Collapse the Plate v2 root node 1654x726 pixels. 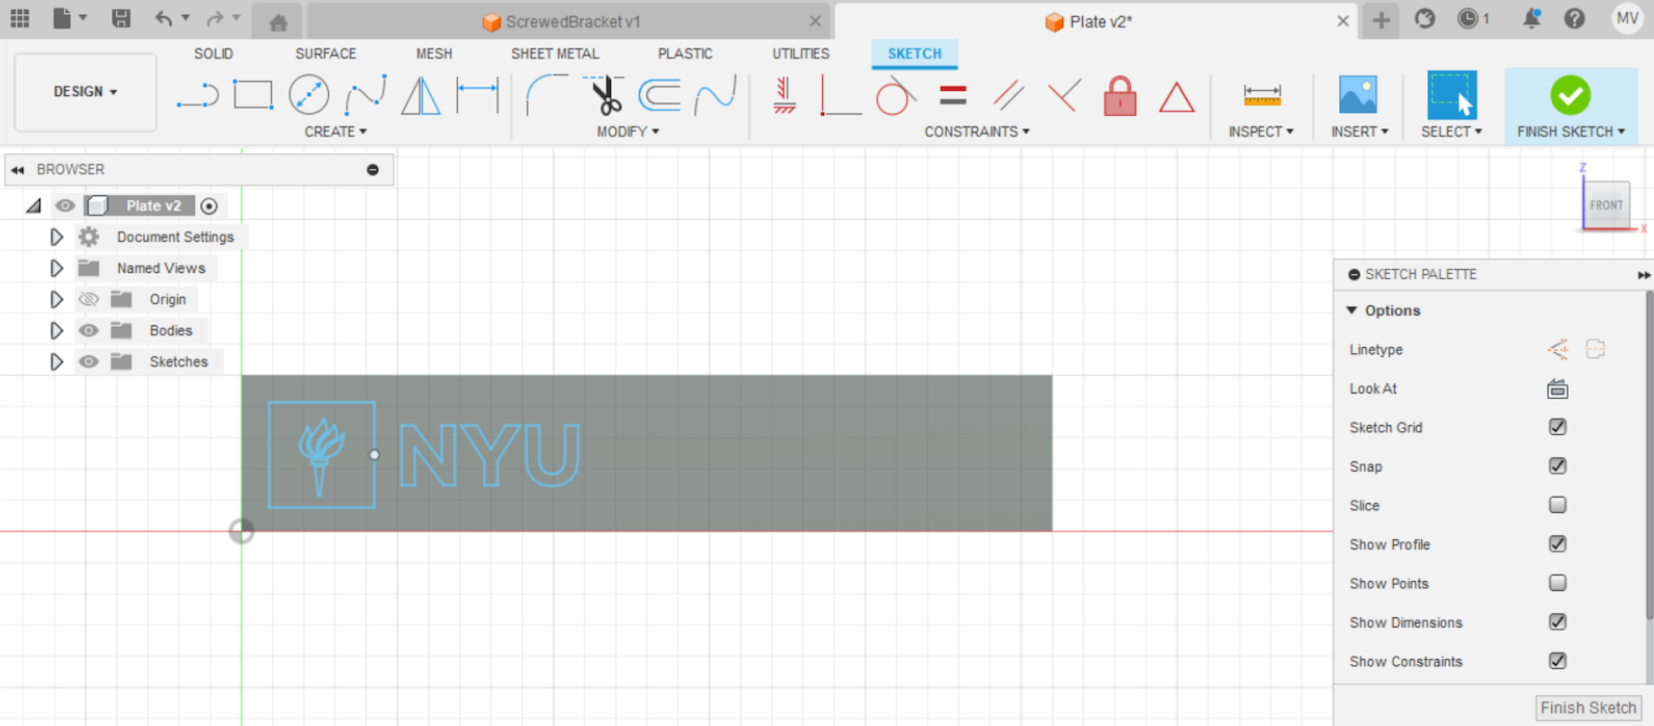point(33,206)
